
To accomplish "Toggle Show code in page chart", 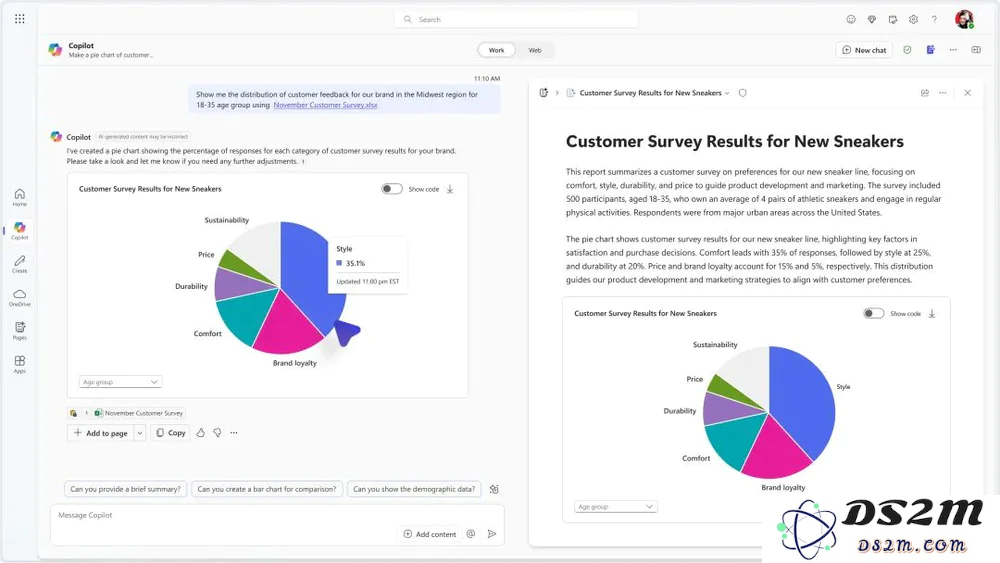I will [x=874, y=314].
